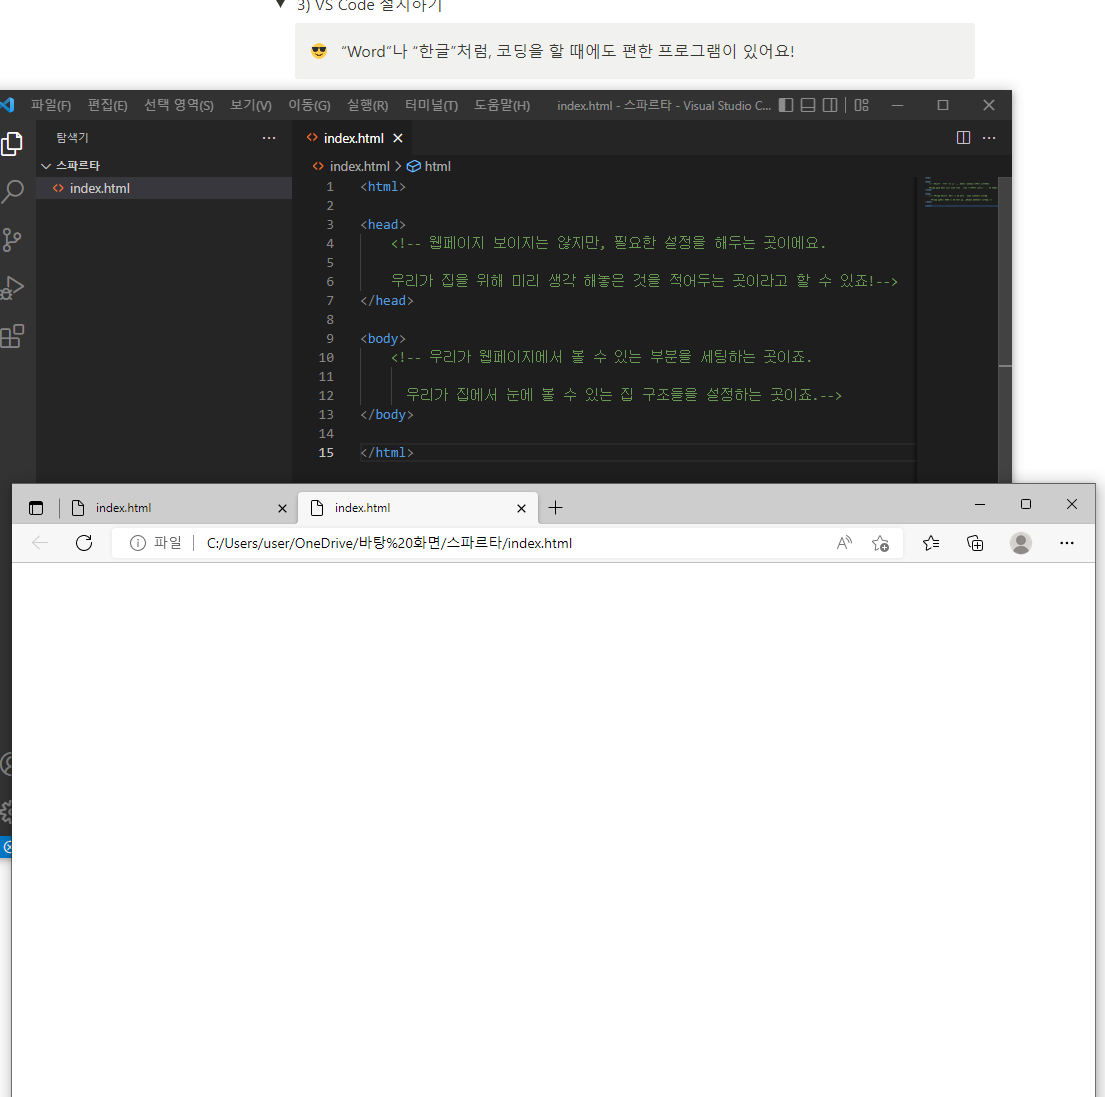Open the 터미널(T) menu in VS Code

tap(431, 105)
